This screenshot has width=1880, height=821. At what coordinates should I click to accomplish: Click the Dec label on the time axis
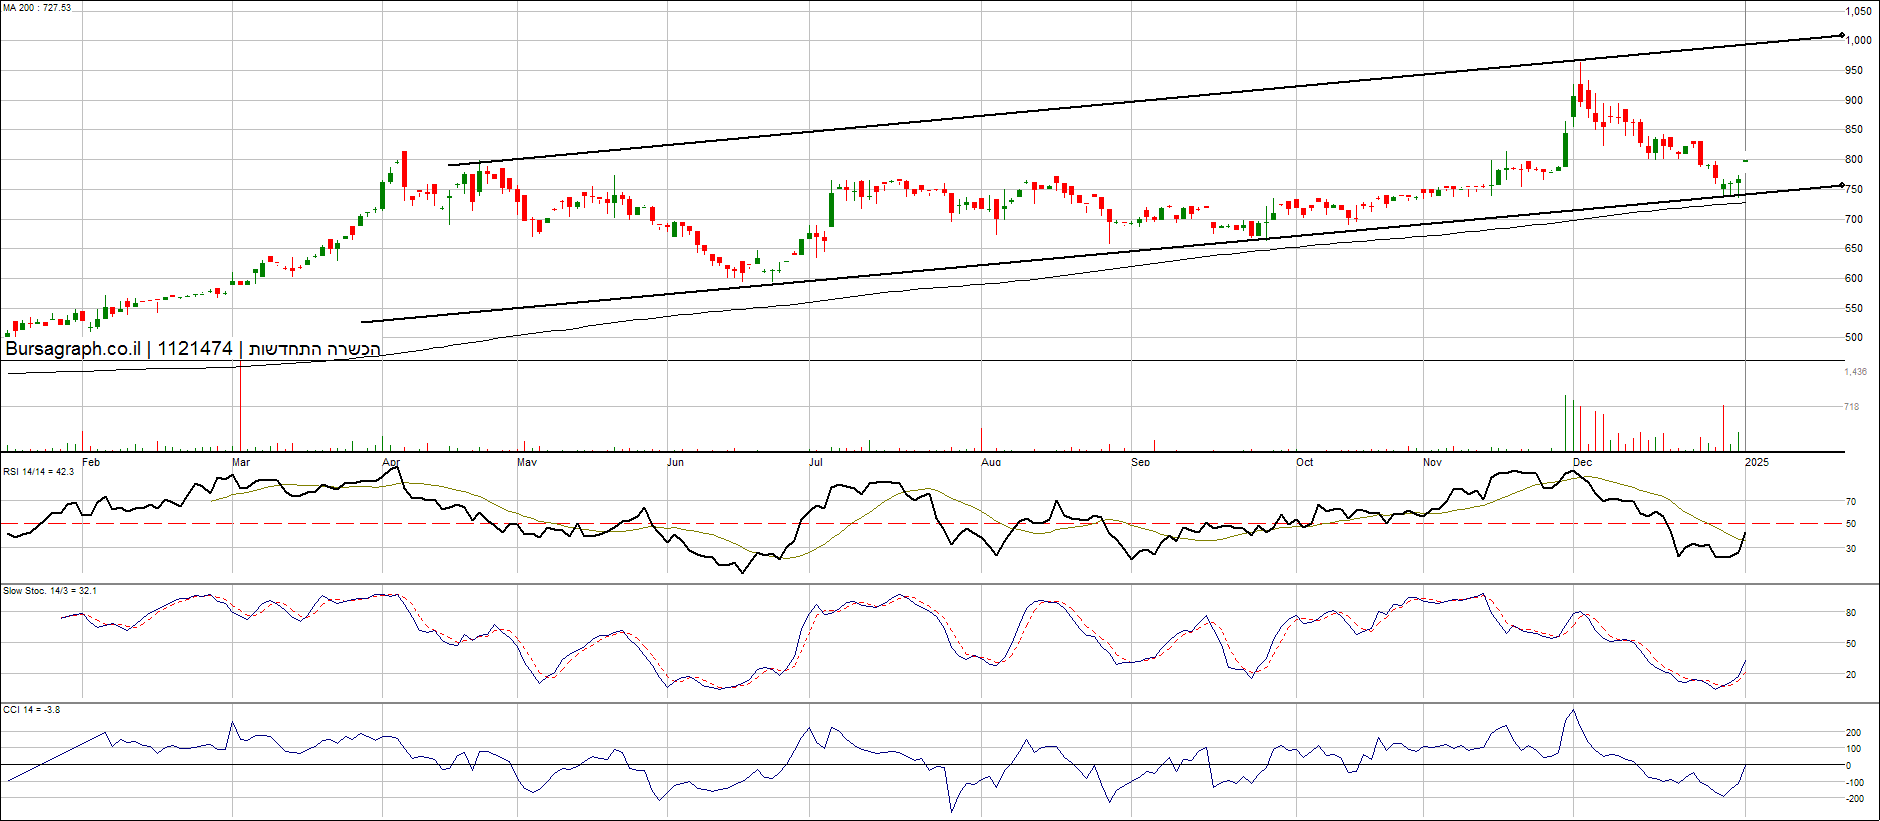coord(1582,462)
